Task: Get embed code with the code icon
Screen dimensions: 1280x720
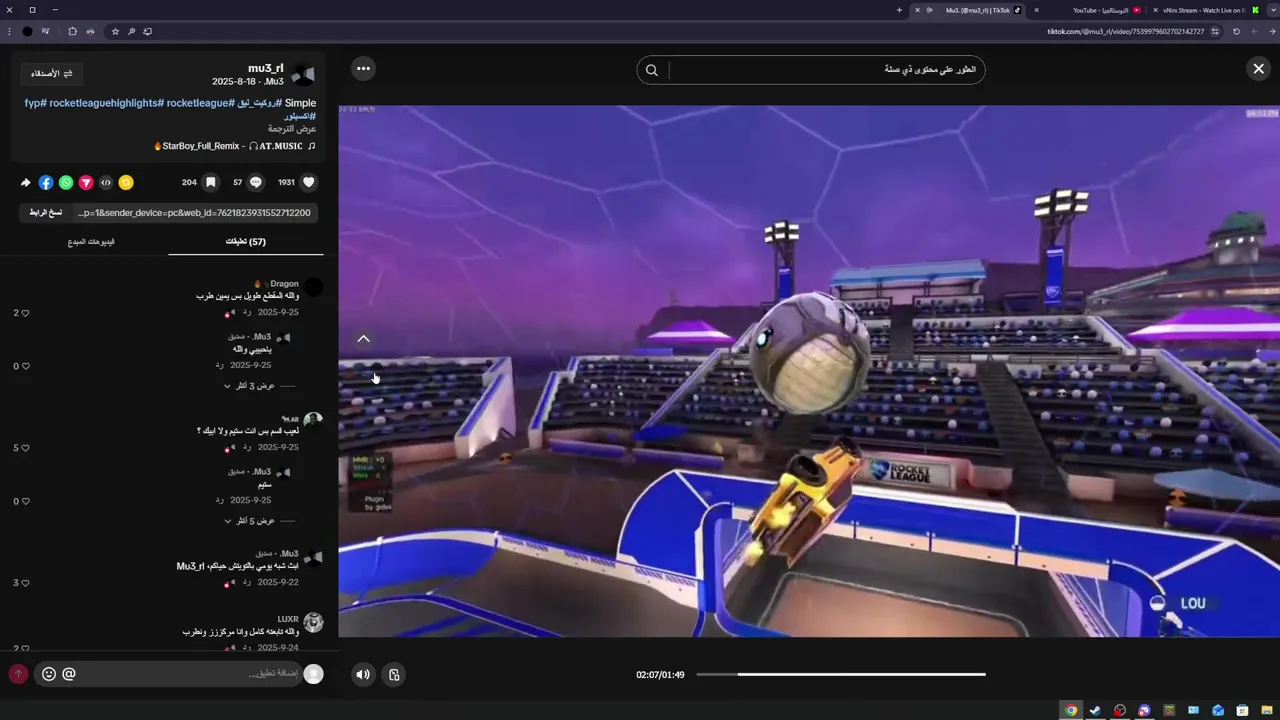Action: [x=106, y=182]
